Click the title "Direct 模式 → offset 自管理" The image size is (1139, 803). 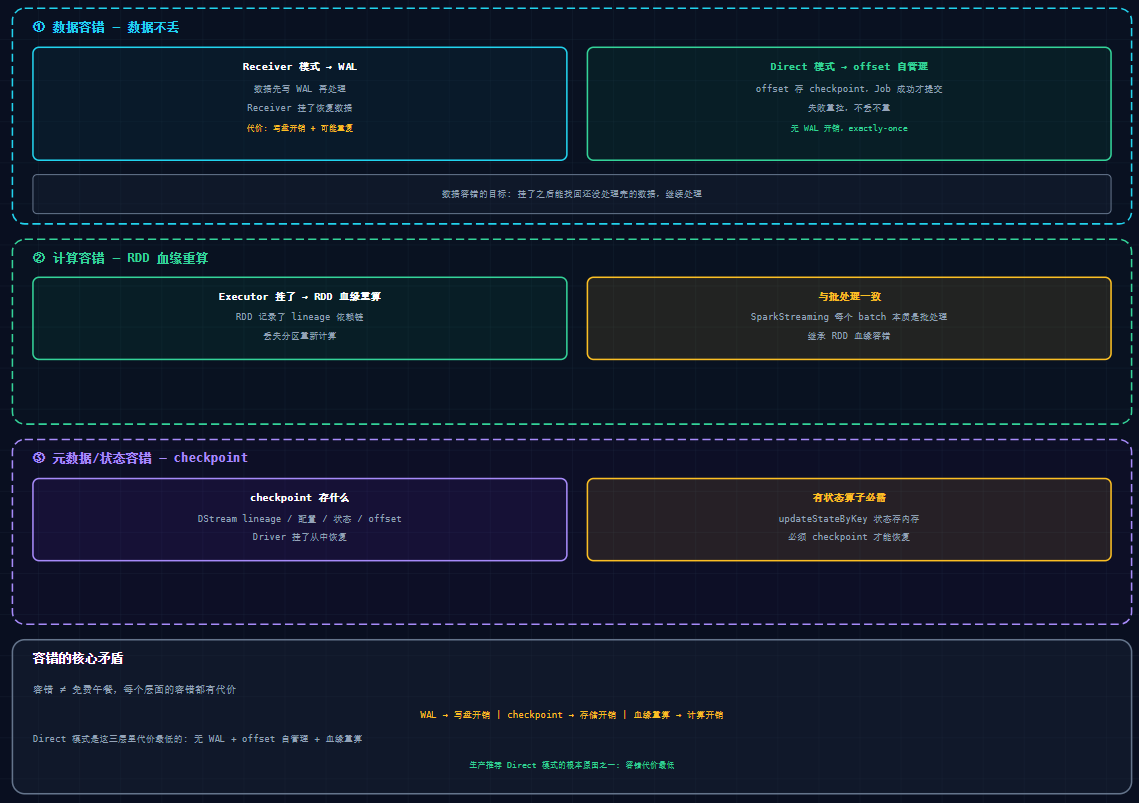(x=848, y=67)
